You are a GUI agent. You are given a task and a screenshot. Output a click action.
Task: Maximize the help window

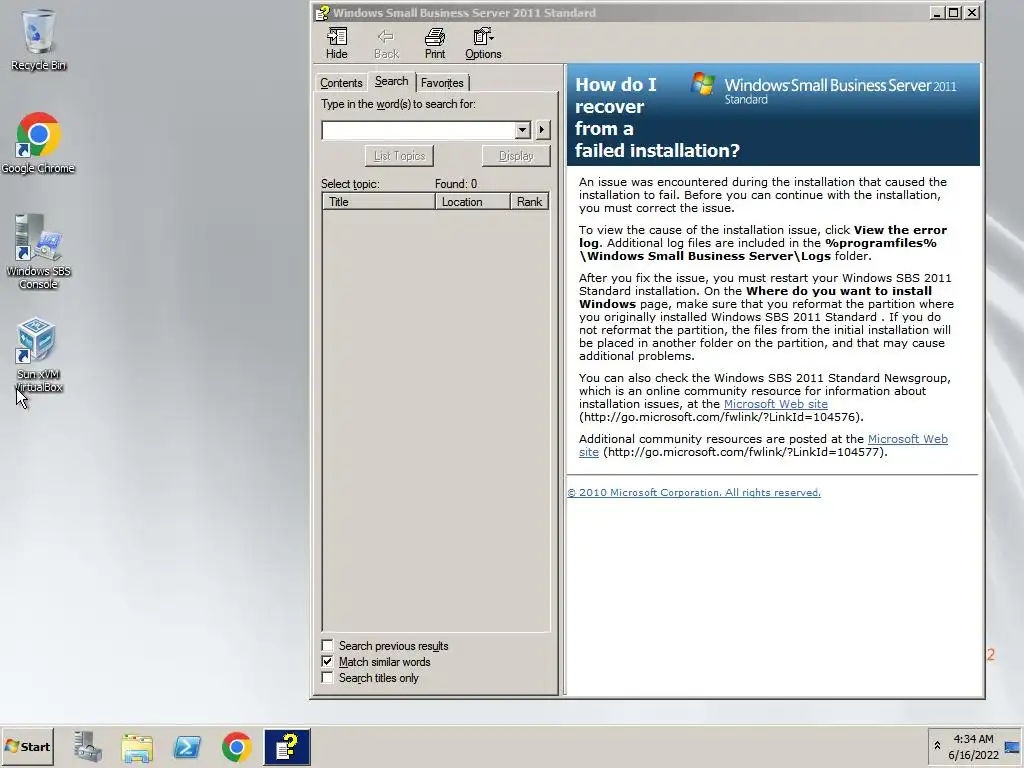tap(953, 12)
